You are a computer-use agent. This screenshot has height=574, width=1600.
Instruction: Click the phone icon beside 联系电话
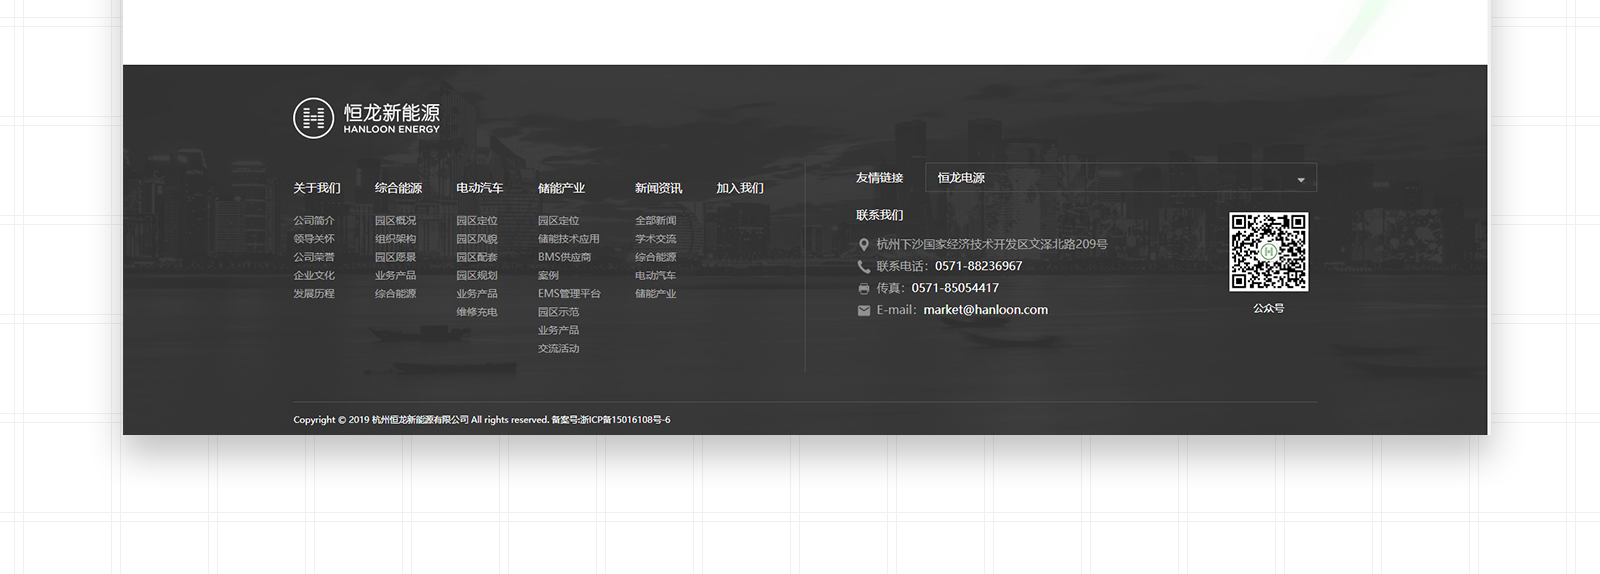click(x=864, y=267)
